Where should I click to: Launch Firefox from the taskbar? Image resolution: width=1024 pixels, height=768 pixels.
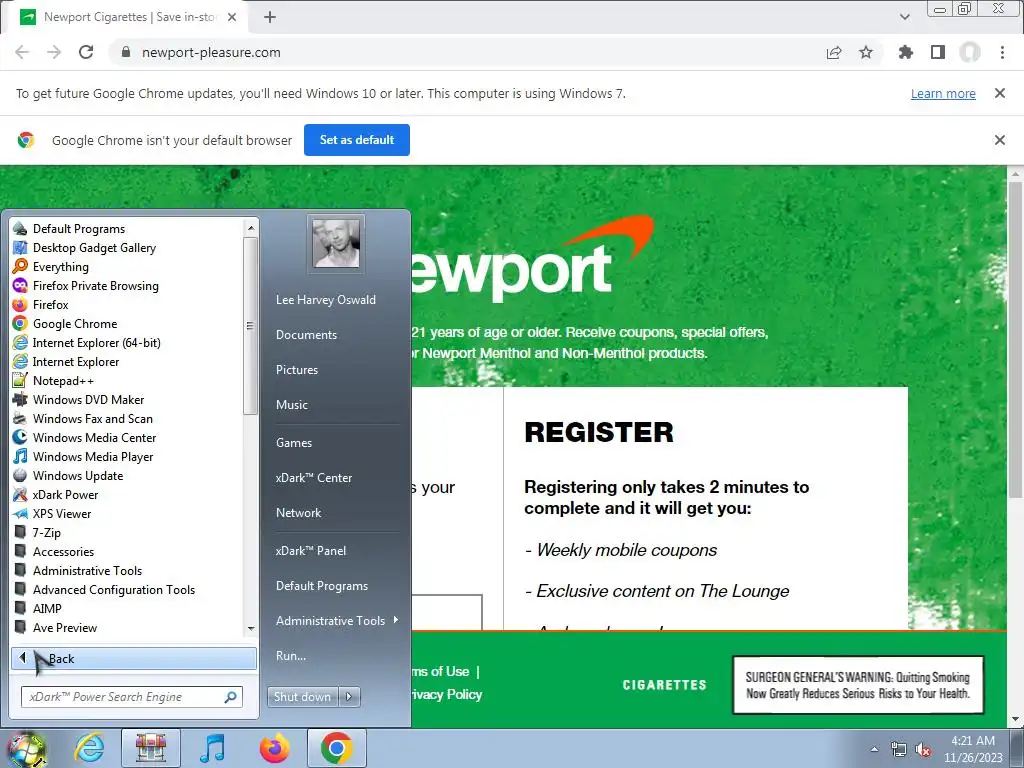(x=274, y=748)
